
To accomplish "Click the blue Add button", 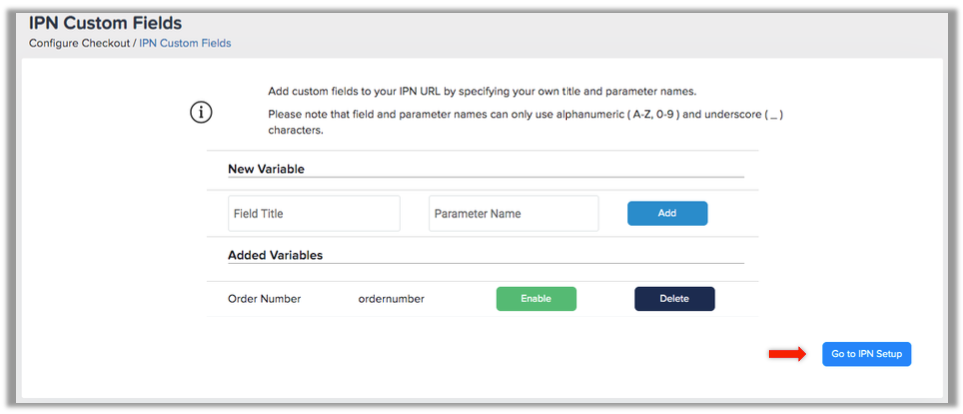I will [x=667, y=213].
